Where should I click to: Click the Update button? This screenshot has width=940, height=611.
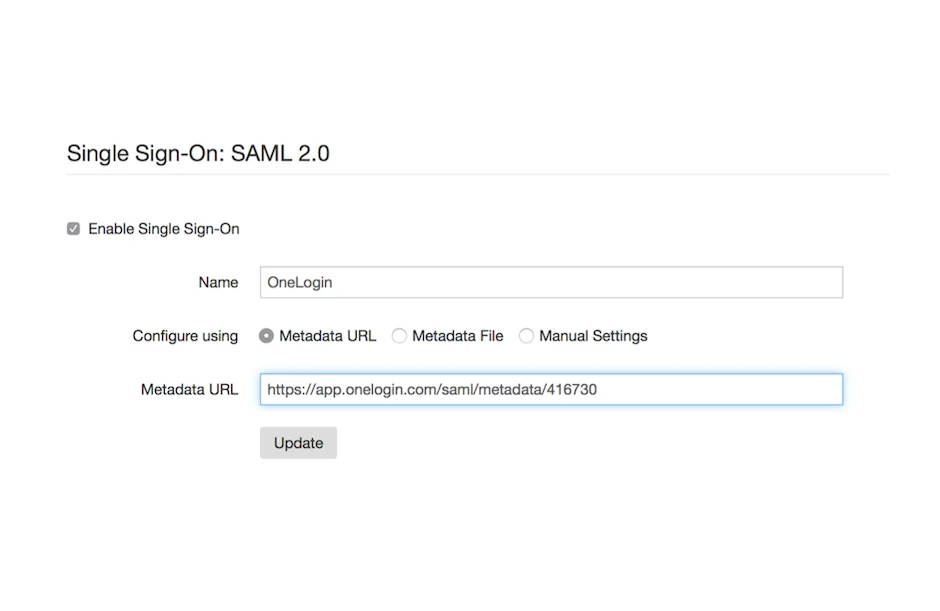tap(298, 443)
